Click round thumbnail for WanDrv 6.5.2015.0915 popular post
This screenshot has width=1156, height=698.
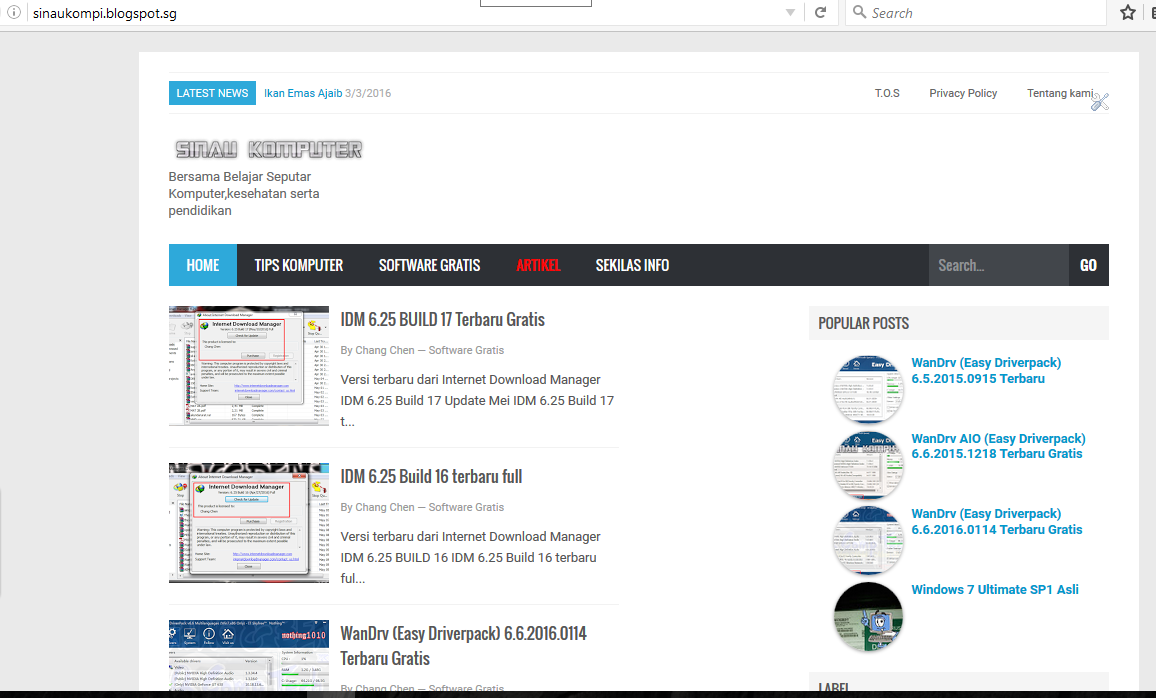868,389
